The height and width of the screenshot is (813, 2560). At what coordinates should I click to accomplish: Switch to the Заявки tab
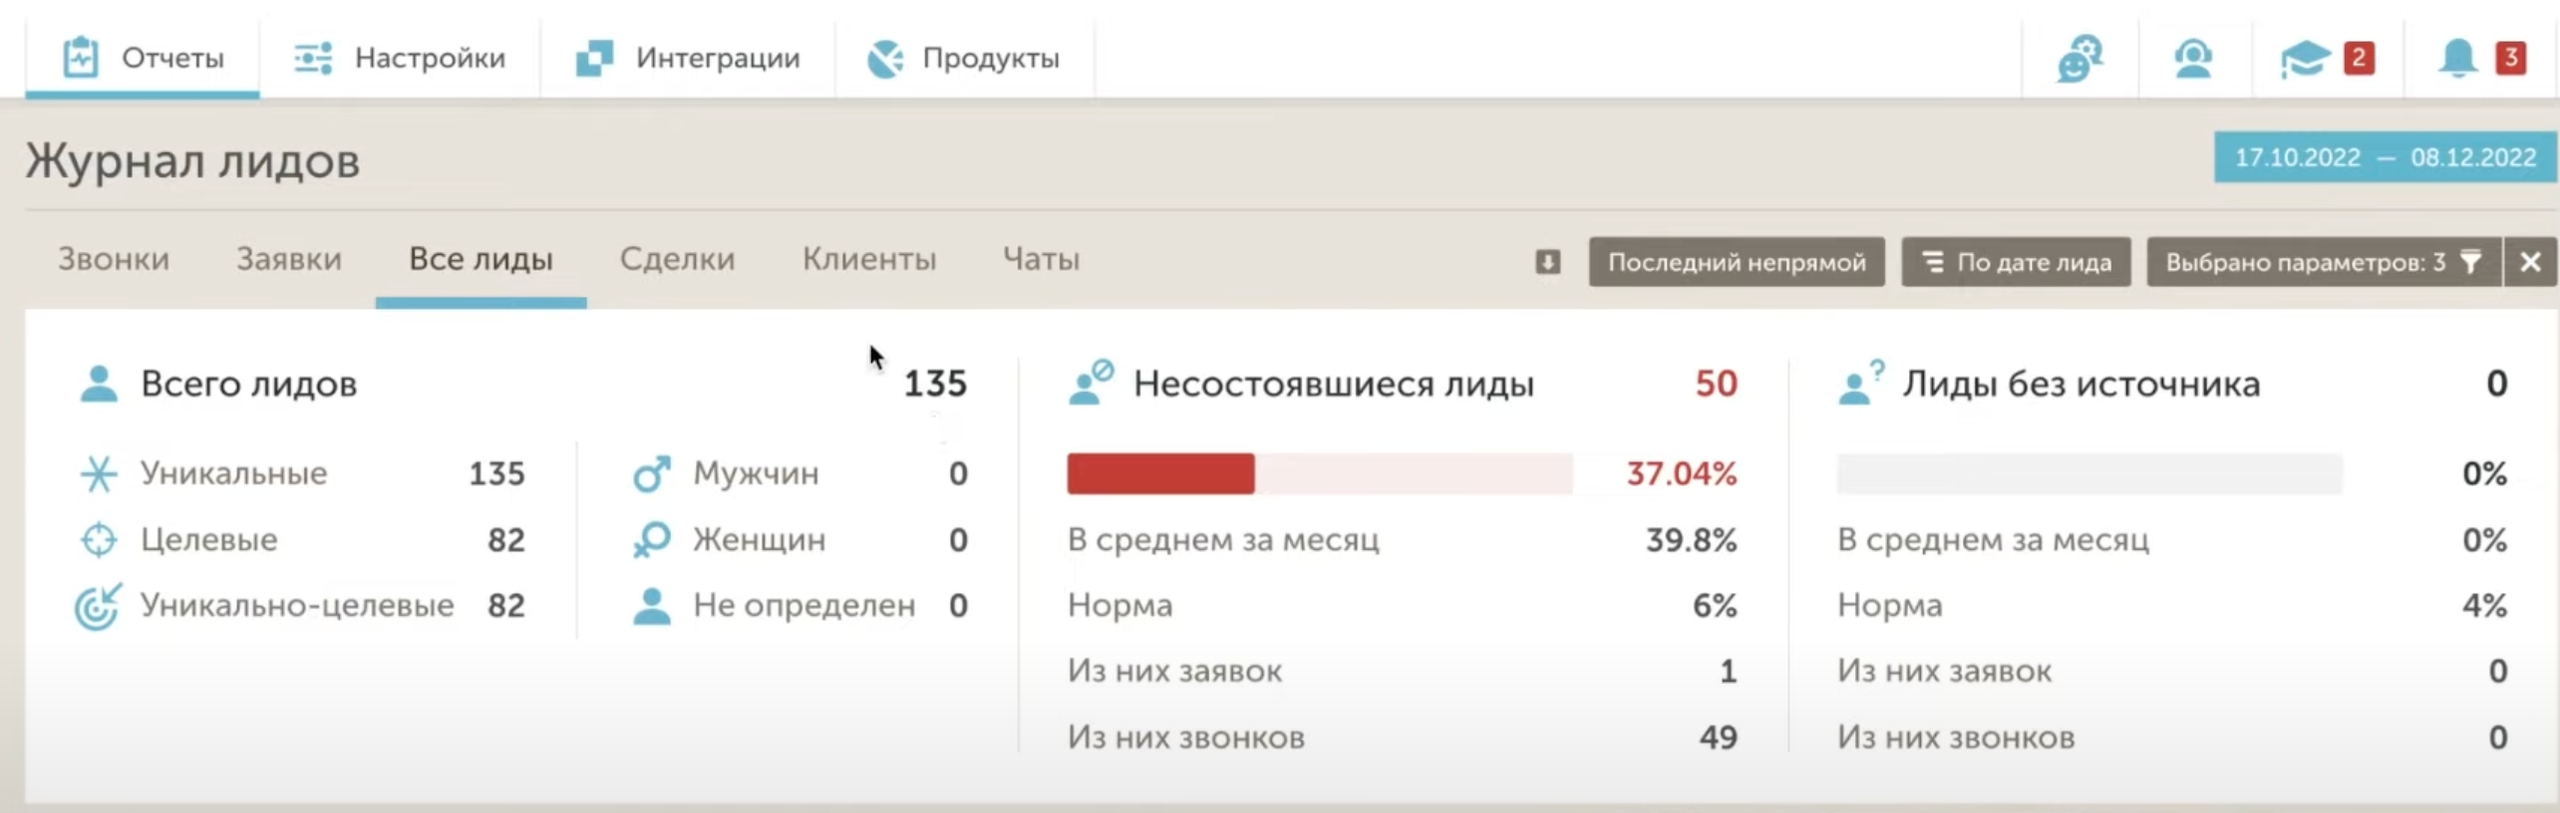click(289, 259)
